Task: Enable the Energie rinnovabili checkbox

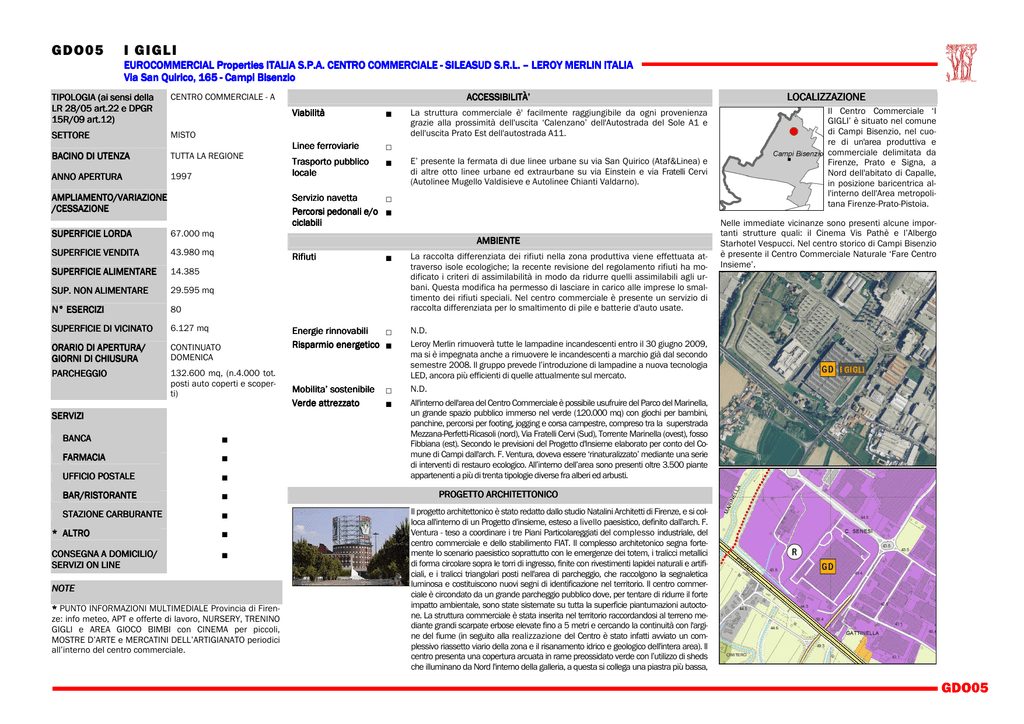Action: (389, 332)
